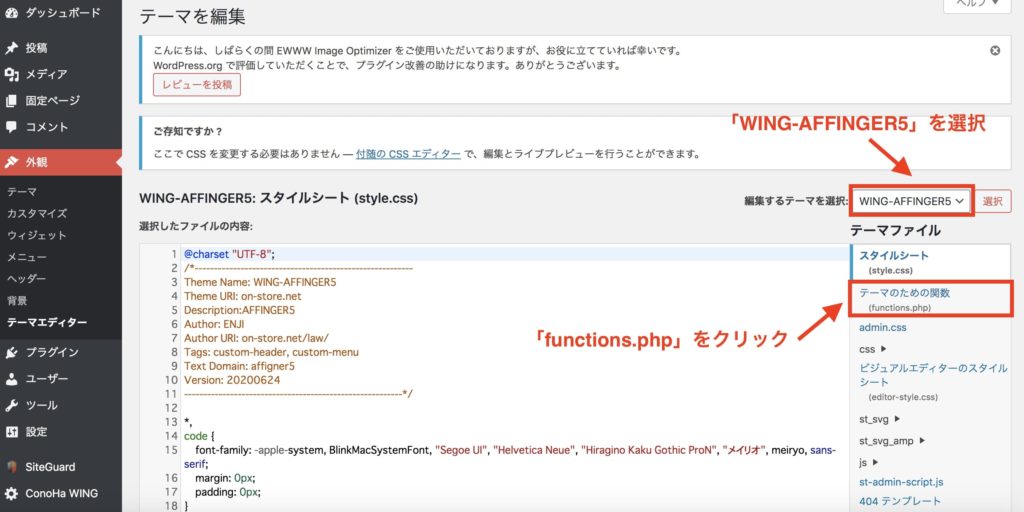
Task: Expand the st_svg folder
Action: (880, 419)
